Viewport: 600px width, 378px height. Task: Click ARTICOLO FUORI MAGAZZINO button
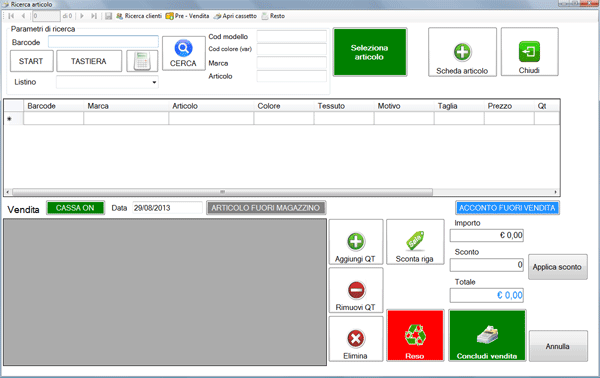[x=266, y=208]
